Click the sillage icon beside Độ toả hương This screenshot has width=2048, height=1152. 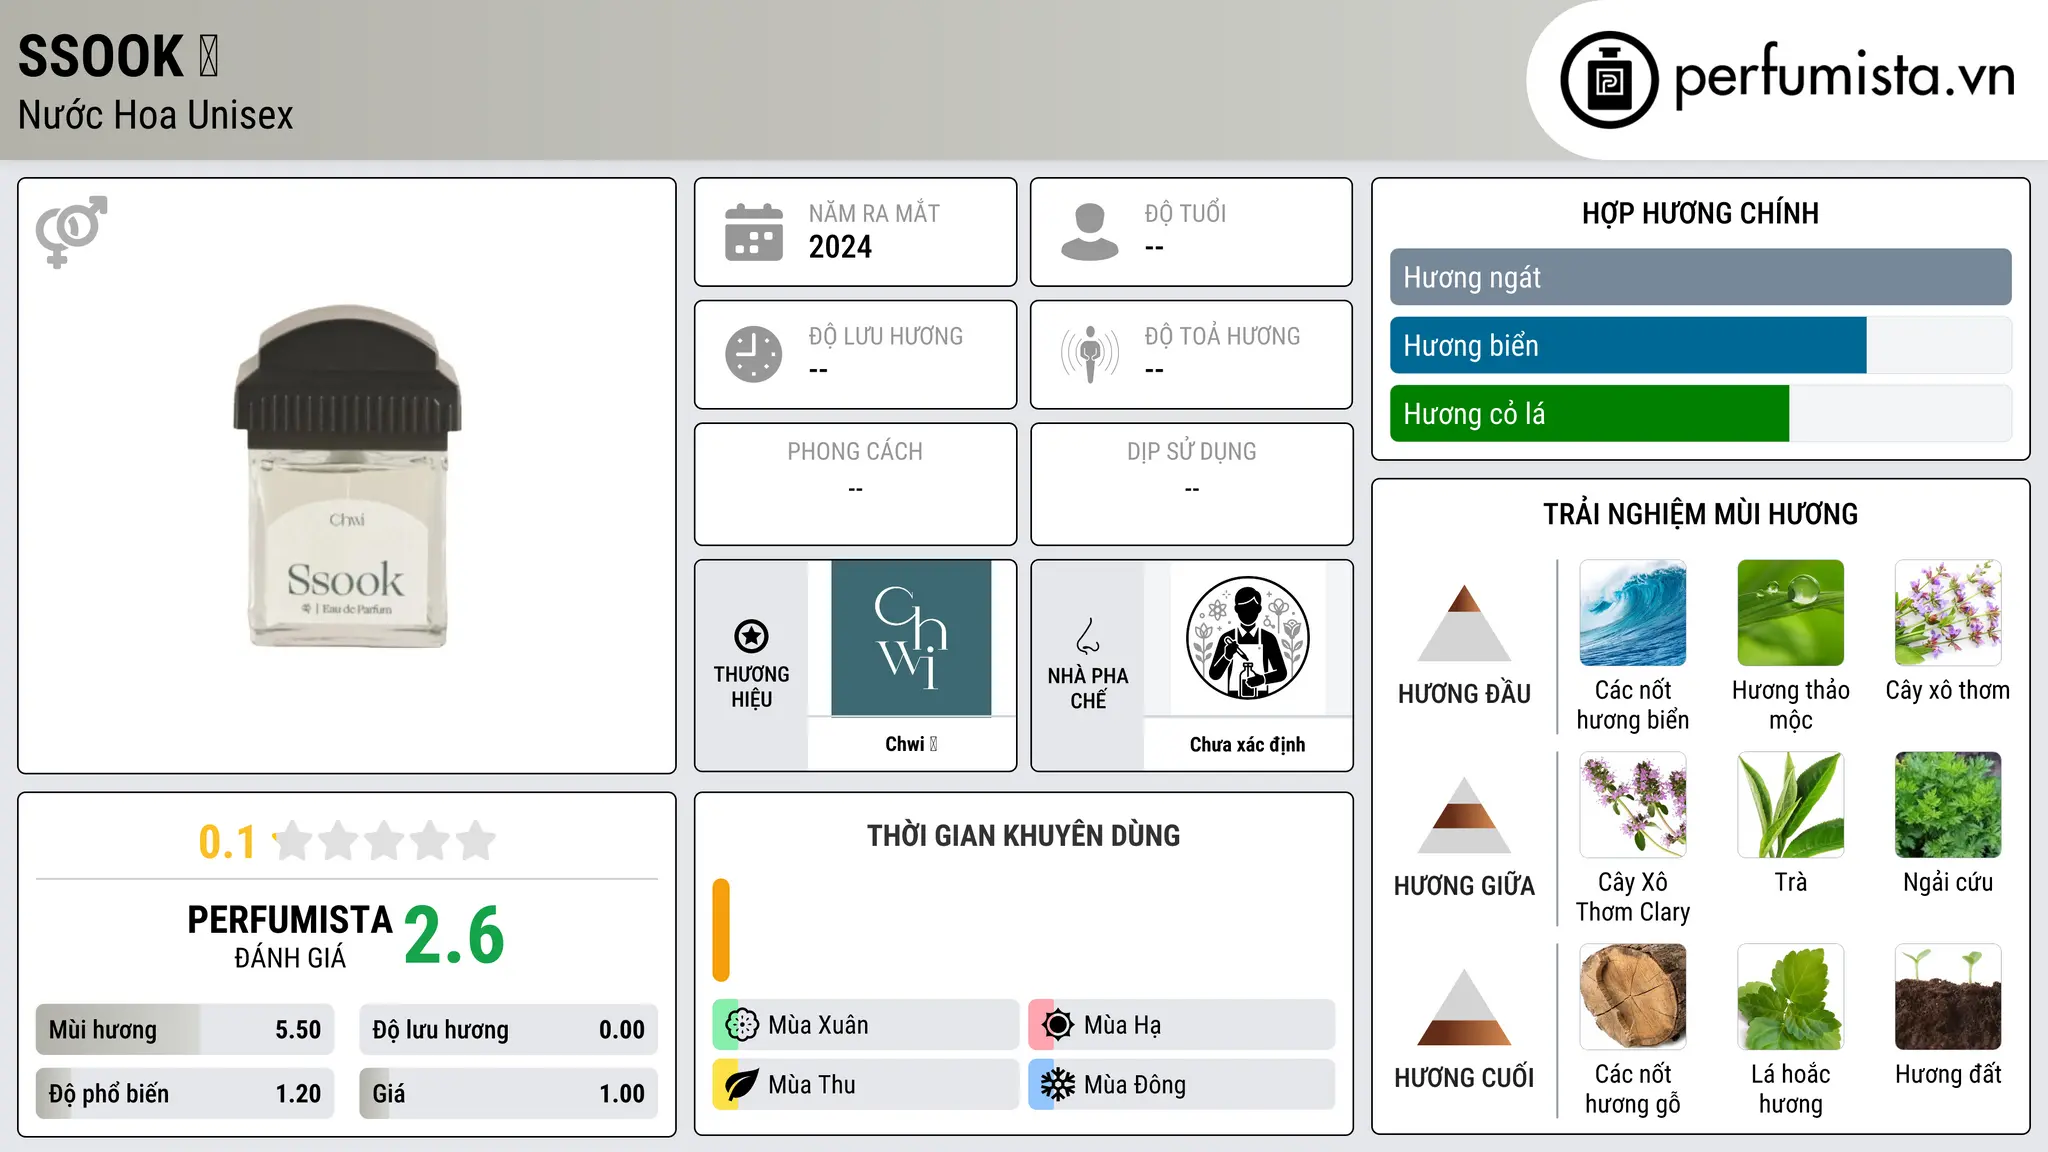1090,354
